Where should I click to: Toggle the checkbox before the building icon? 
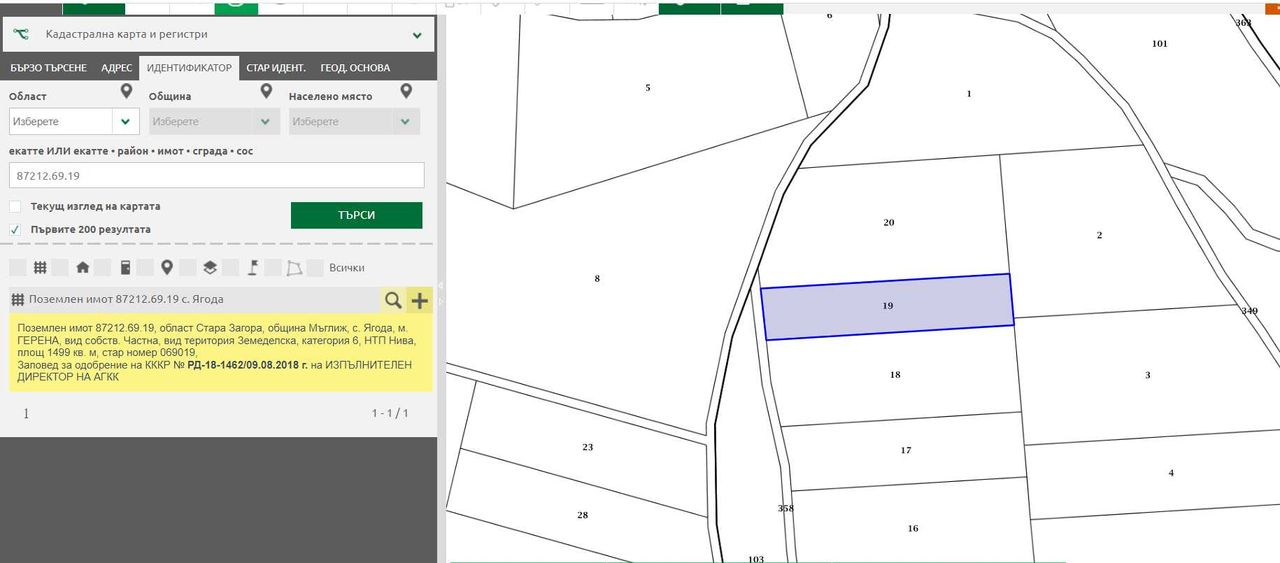point(102,268)
